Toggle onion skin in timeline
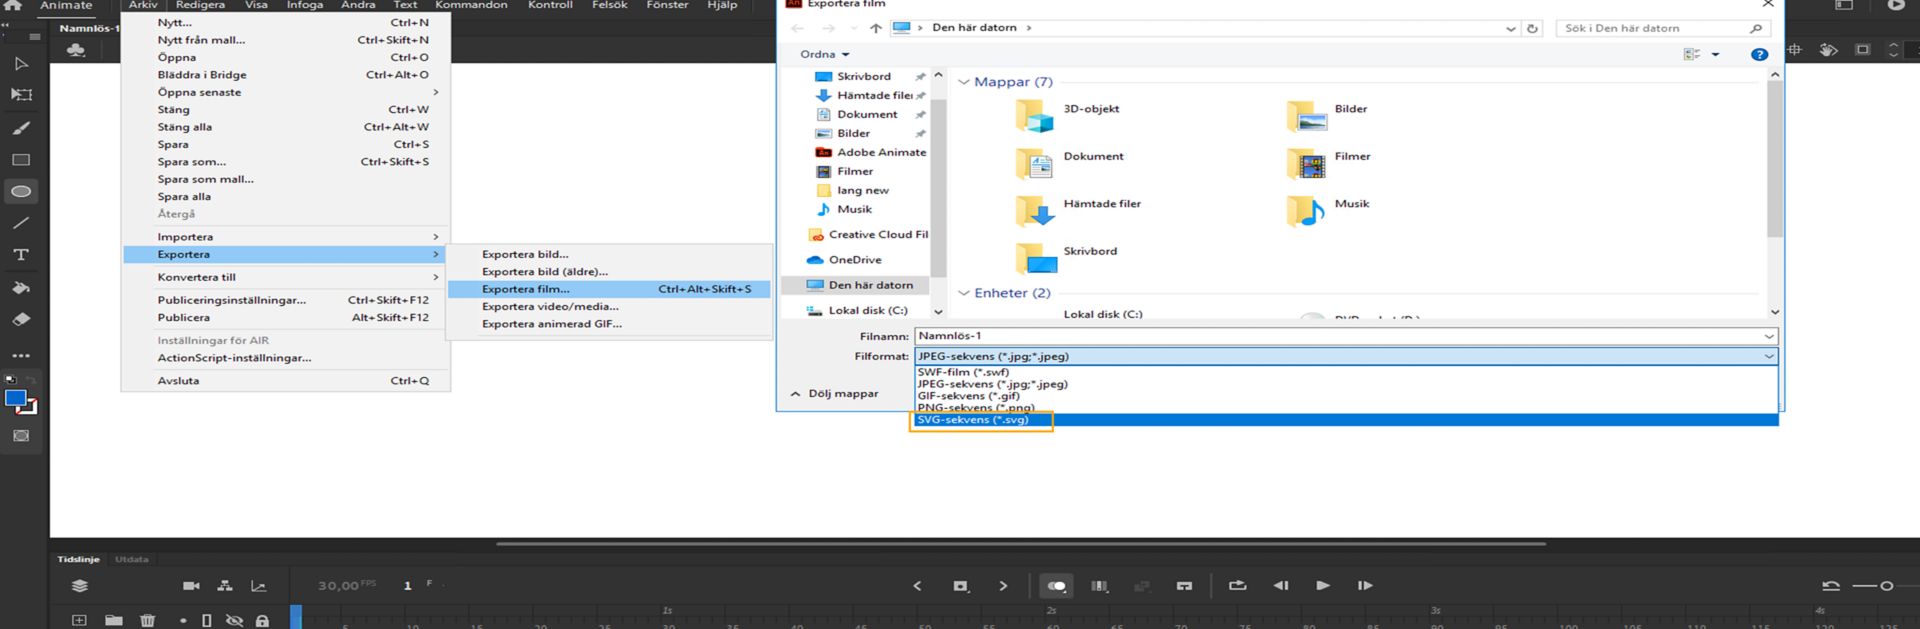Screen dimensions: 1920x629 pos(1056,586)
